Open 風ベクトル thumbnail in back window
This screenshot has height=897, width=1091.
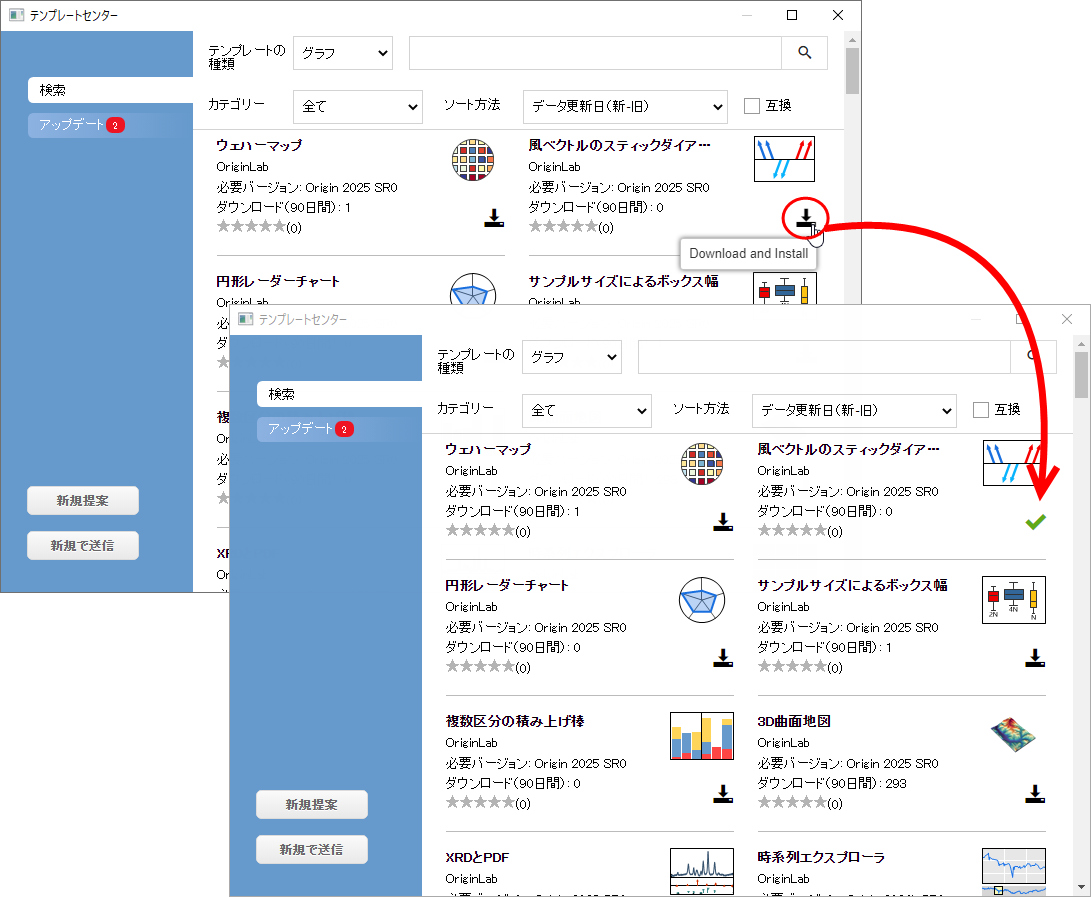tap(784, 159)
